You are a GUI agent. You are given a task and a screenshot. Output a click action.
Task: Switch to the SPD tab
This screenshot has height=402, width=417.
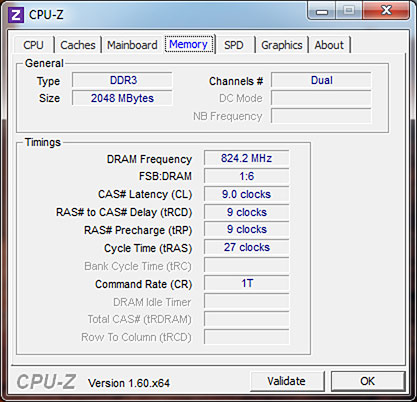pos(234,45)
